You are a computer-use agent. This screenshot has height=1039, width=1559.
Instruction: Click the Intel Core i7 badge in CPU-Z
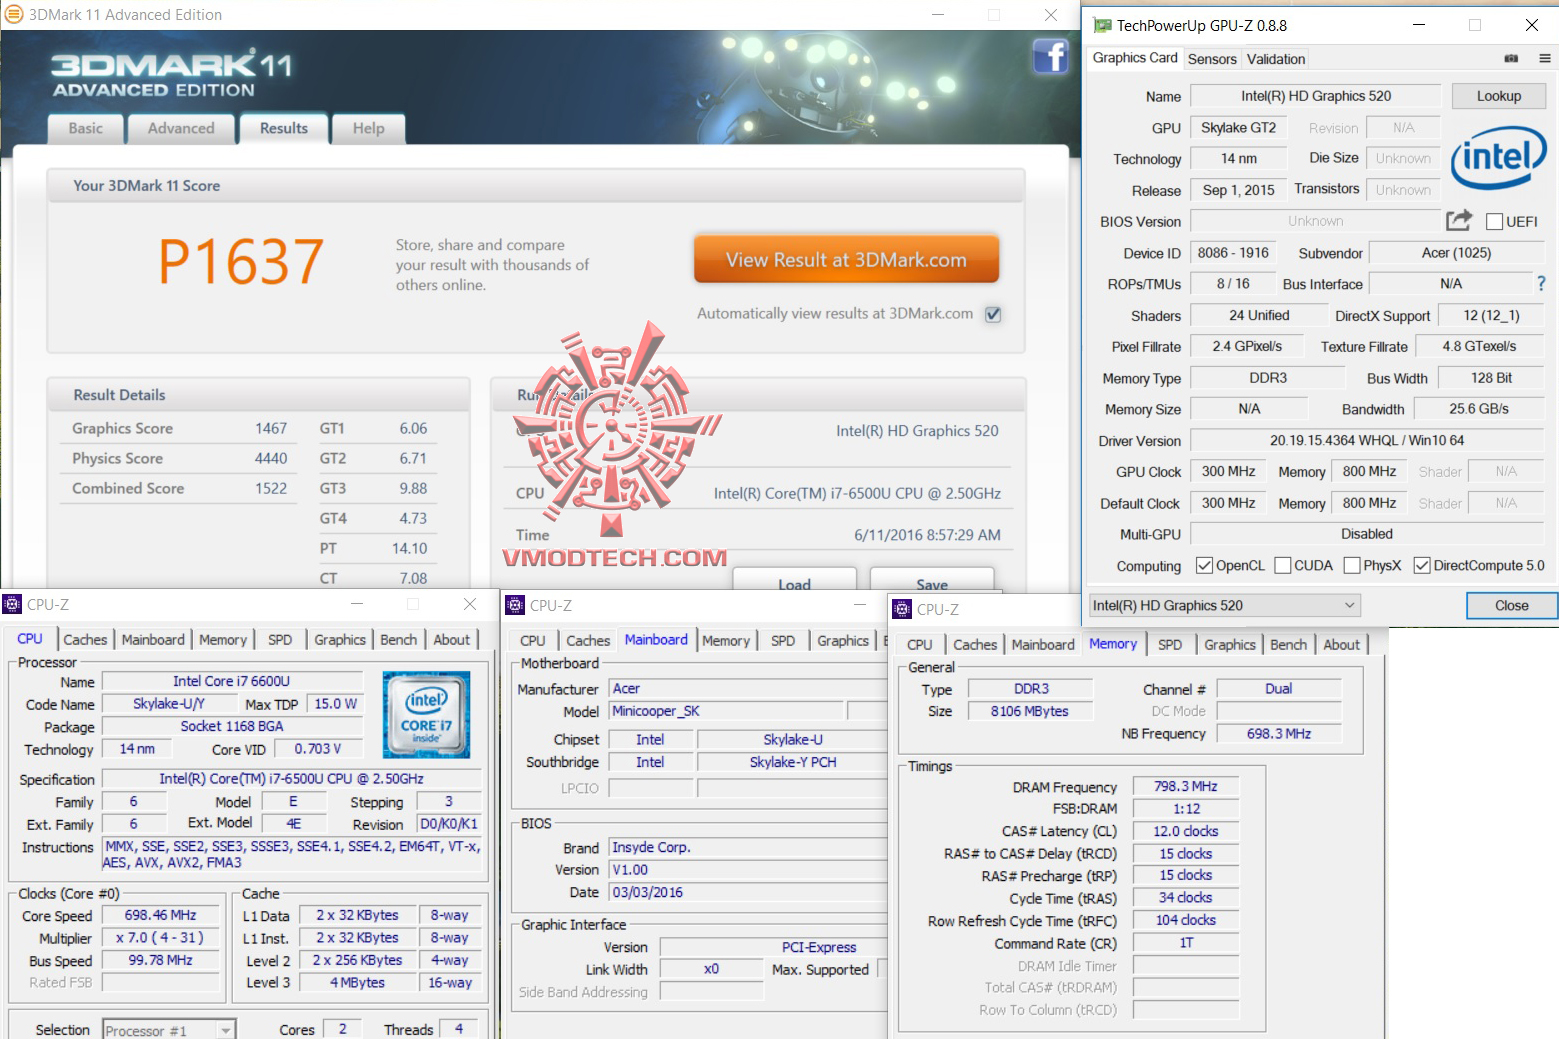pos(426,714)
